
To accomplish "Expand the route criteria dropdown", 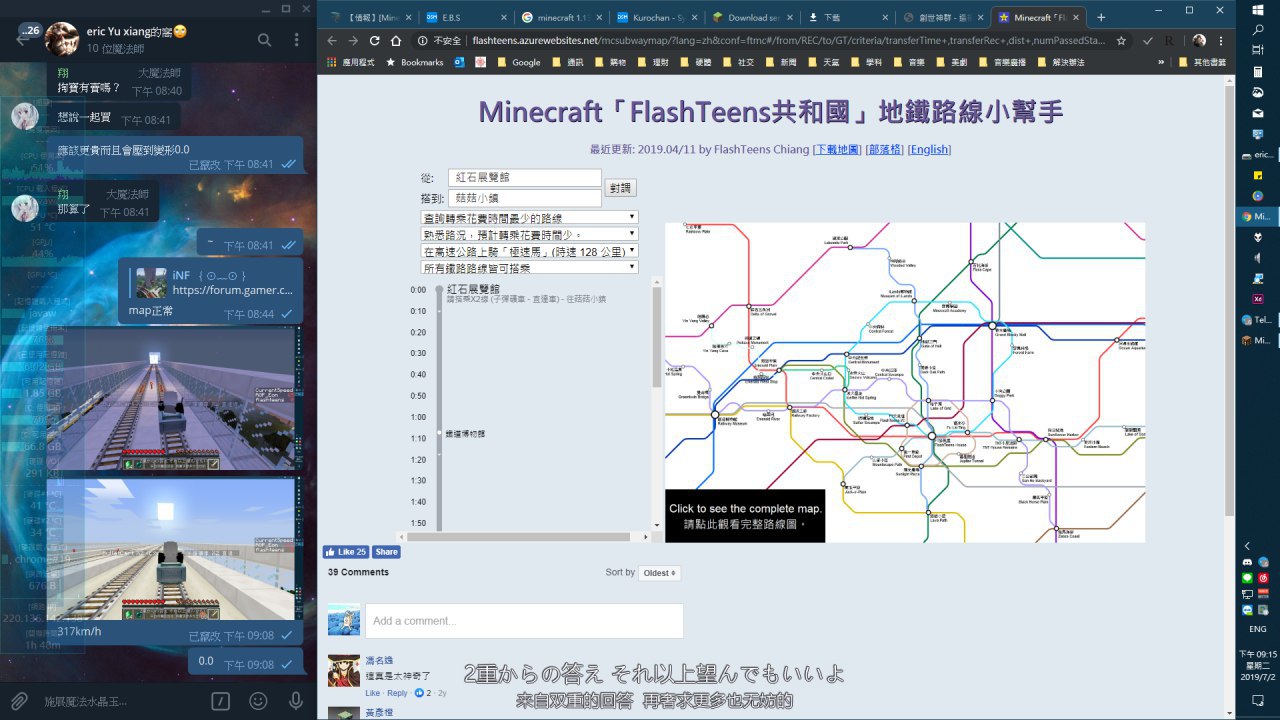I will (x=529, y=217).
